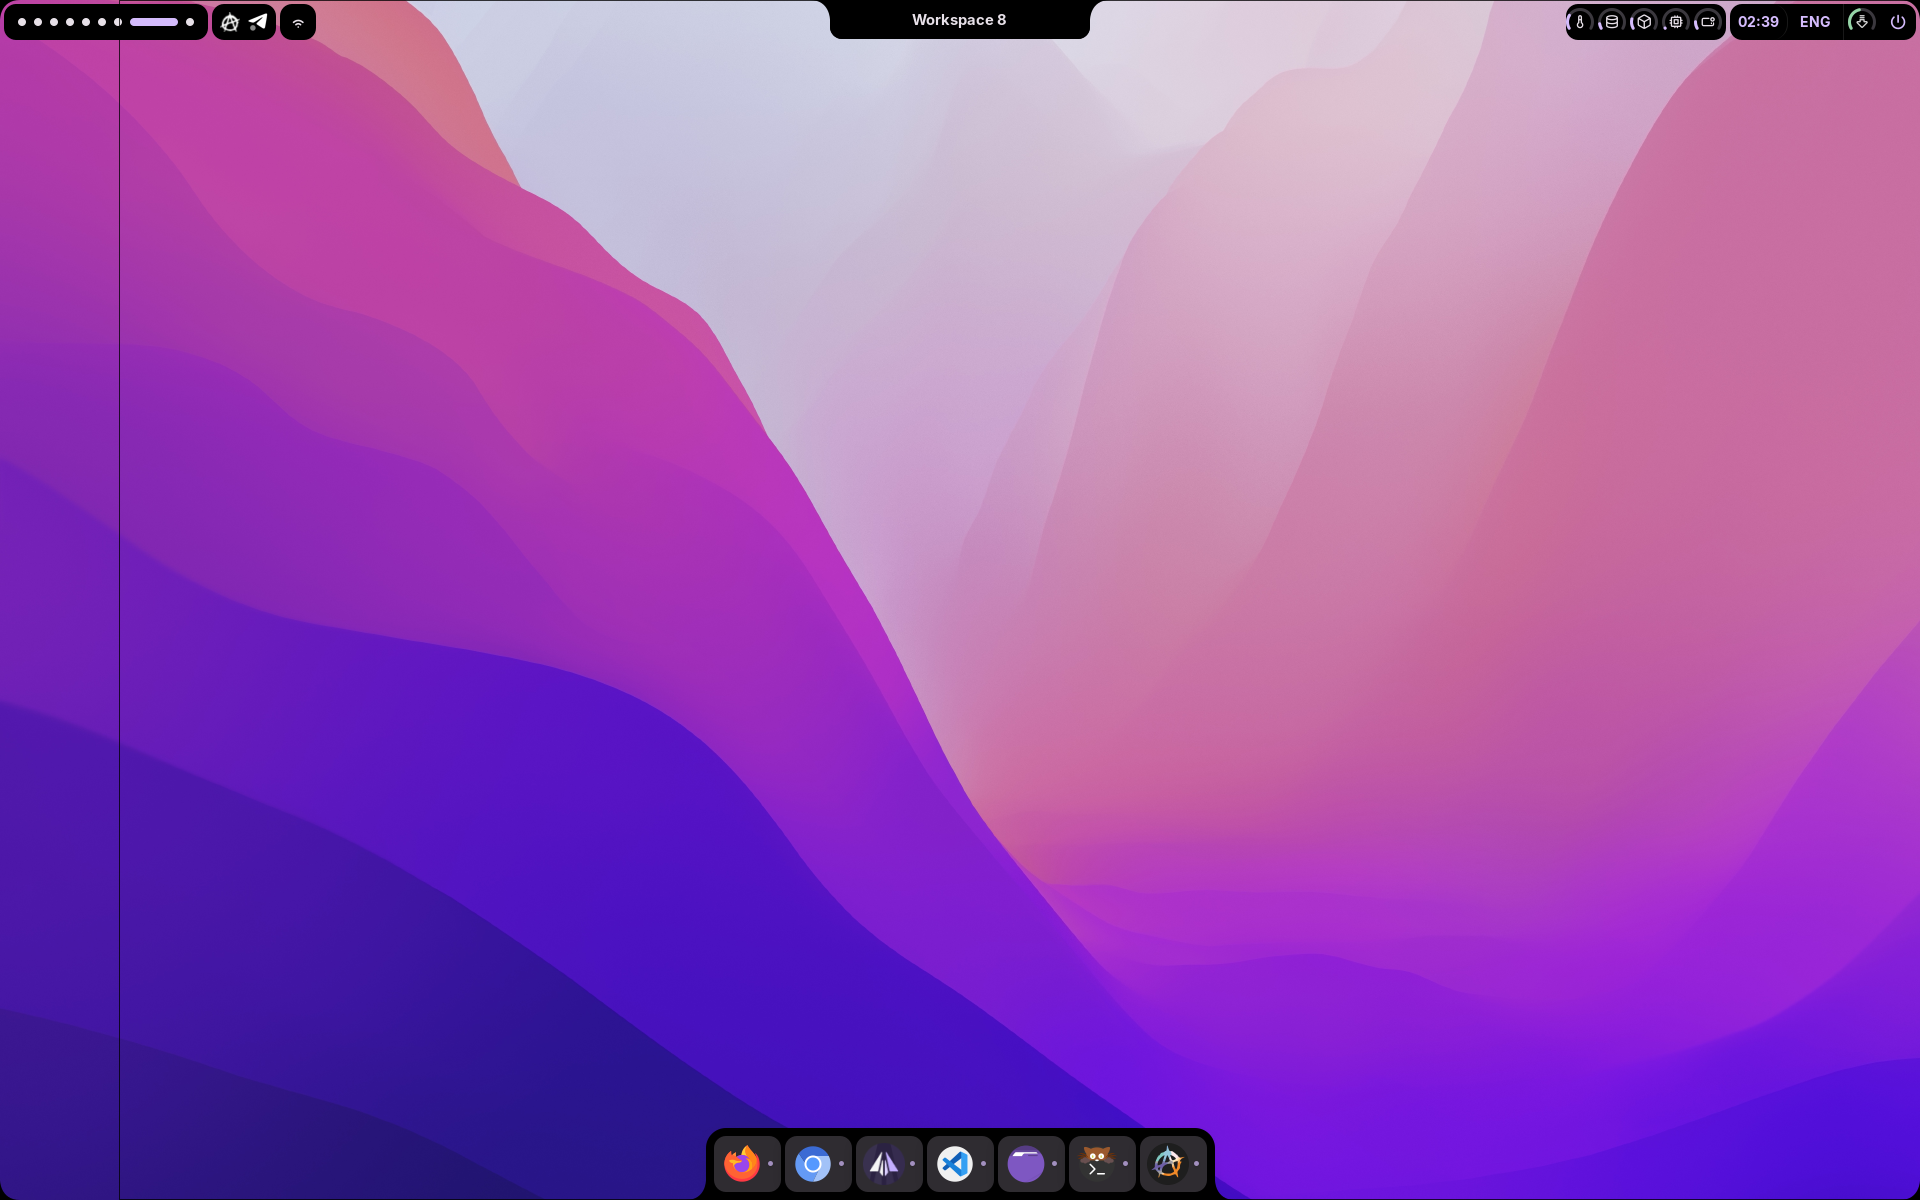The image size is (1920, 1200).
Task: Open the calendar from the 02:39 clock
Action: [1758, 22]
